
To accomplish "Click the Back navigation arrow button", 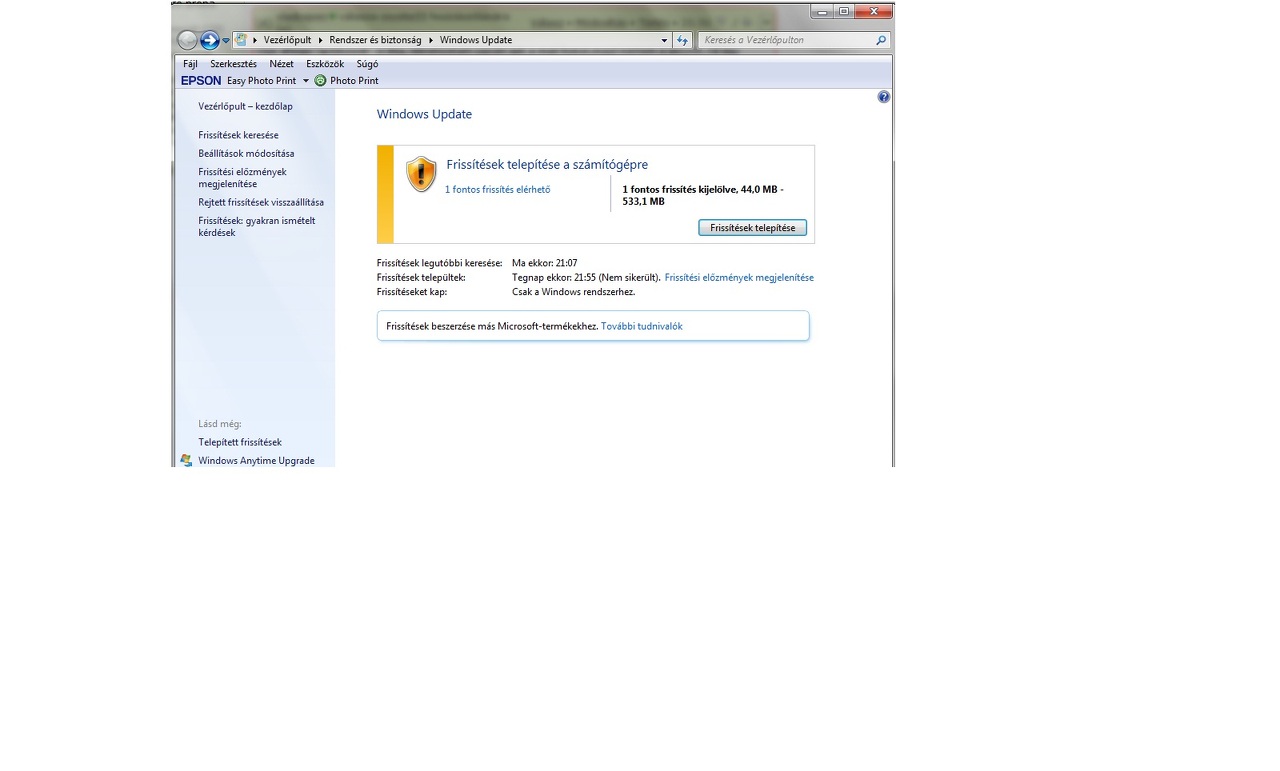I will click(187, 40).
